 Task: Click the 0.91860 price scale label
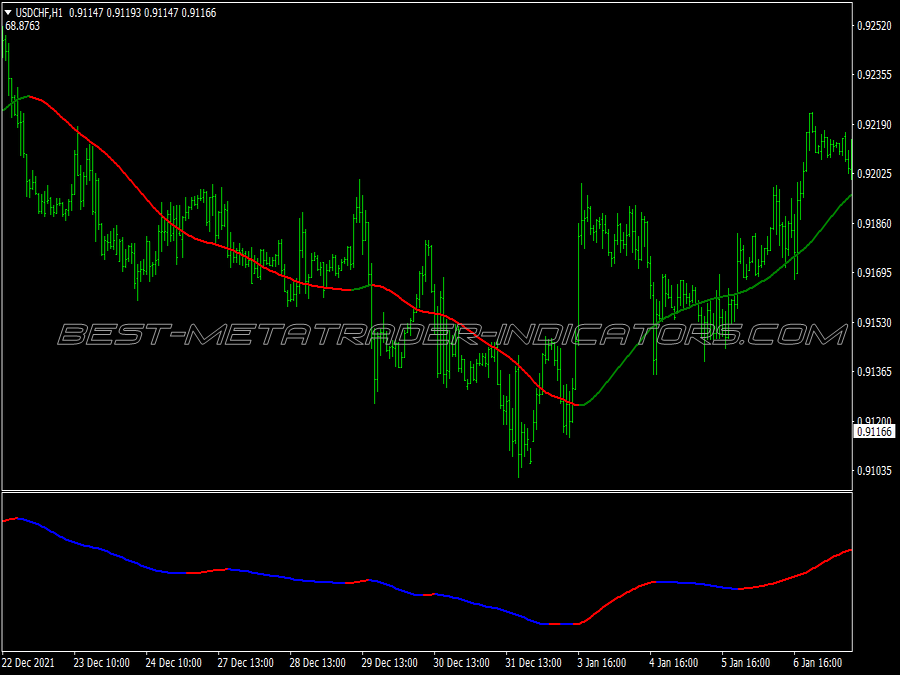(875, 224)
